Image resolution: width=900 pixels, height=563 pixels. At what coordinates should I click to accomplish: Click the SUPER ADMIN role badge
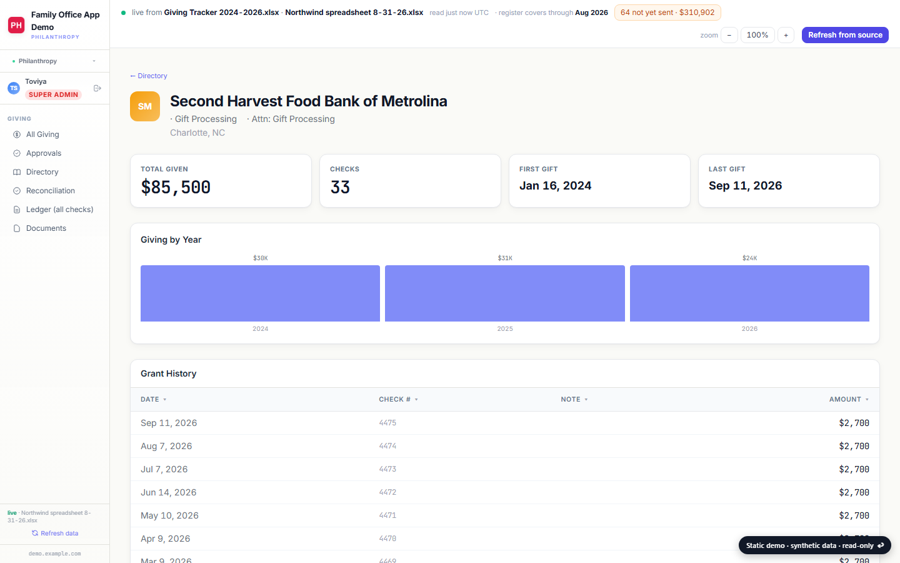(x=53, y=95)
